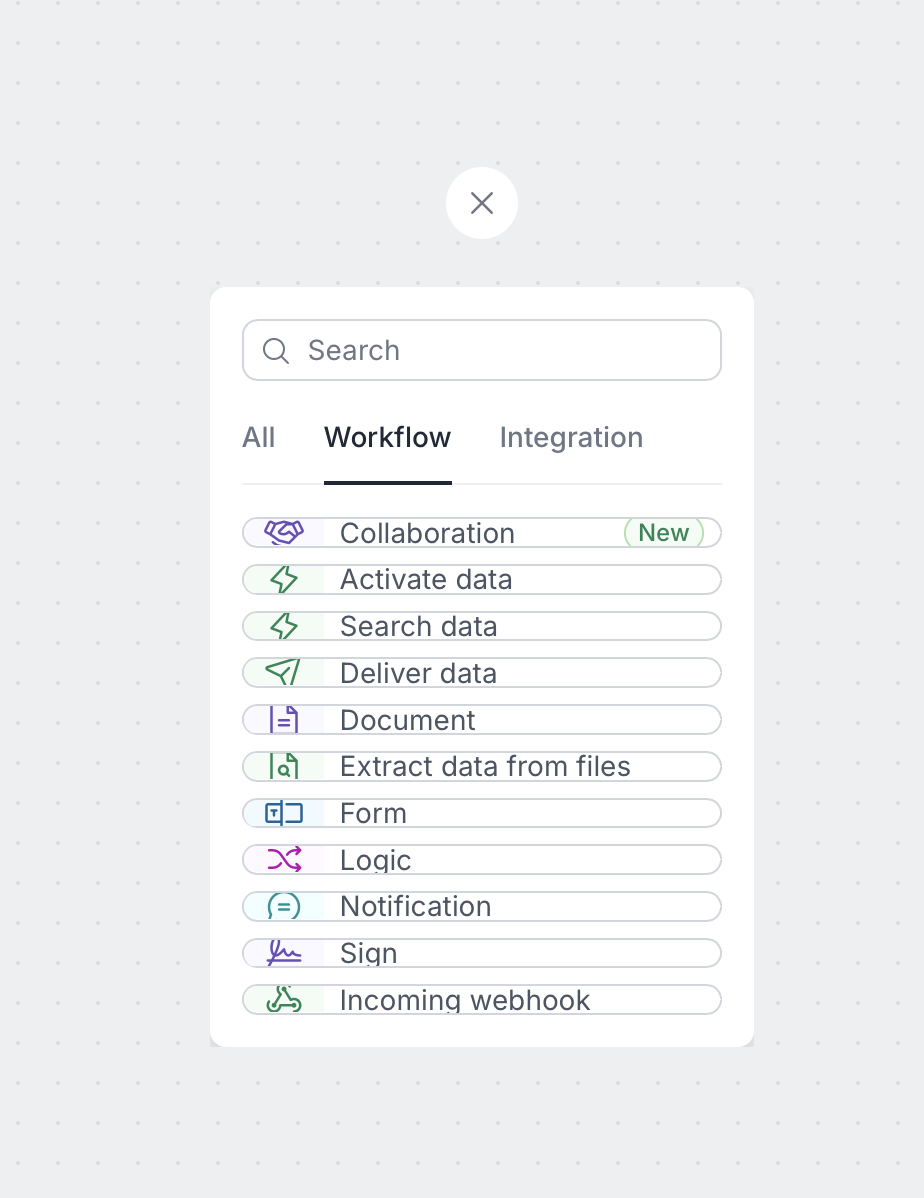Select the Deliver data paper plane icon

point(284,672)
